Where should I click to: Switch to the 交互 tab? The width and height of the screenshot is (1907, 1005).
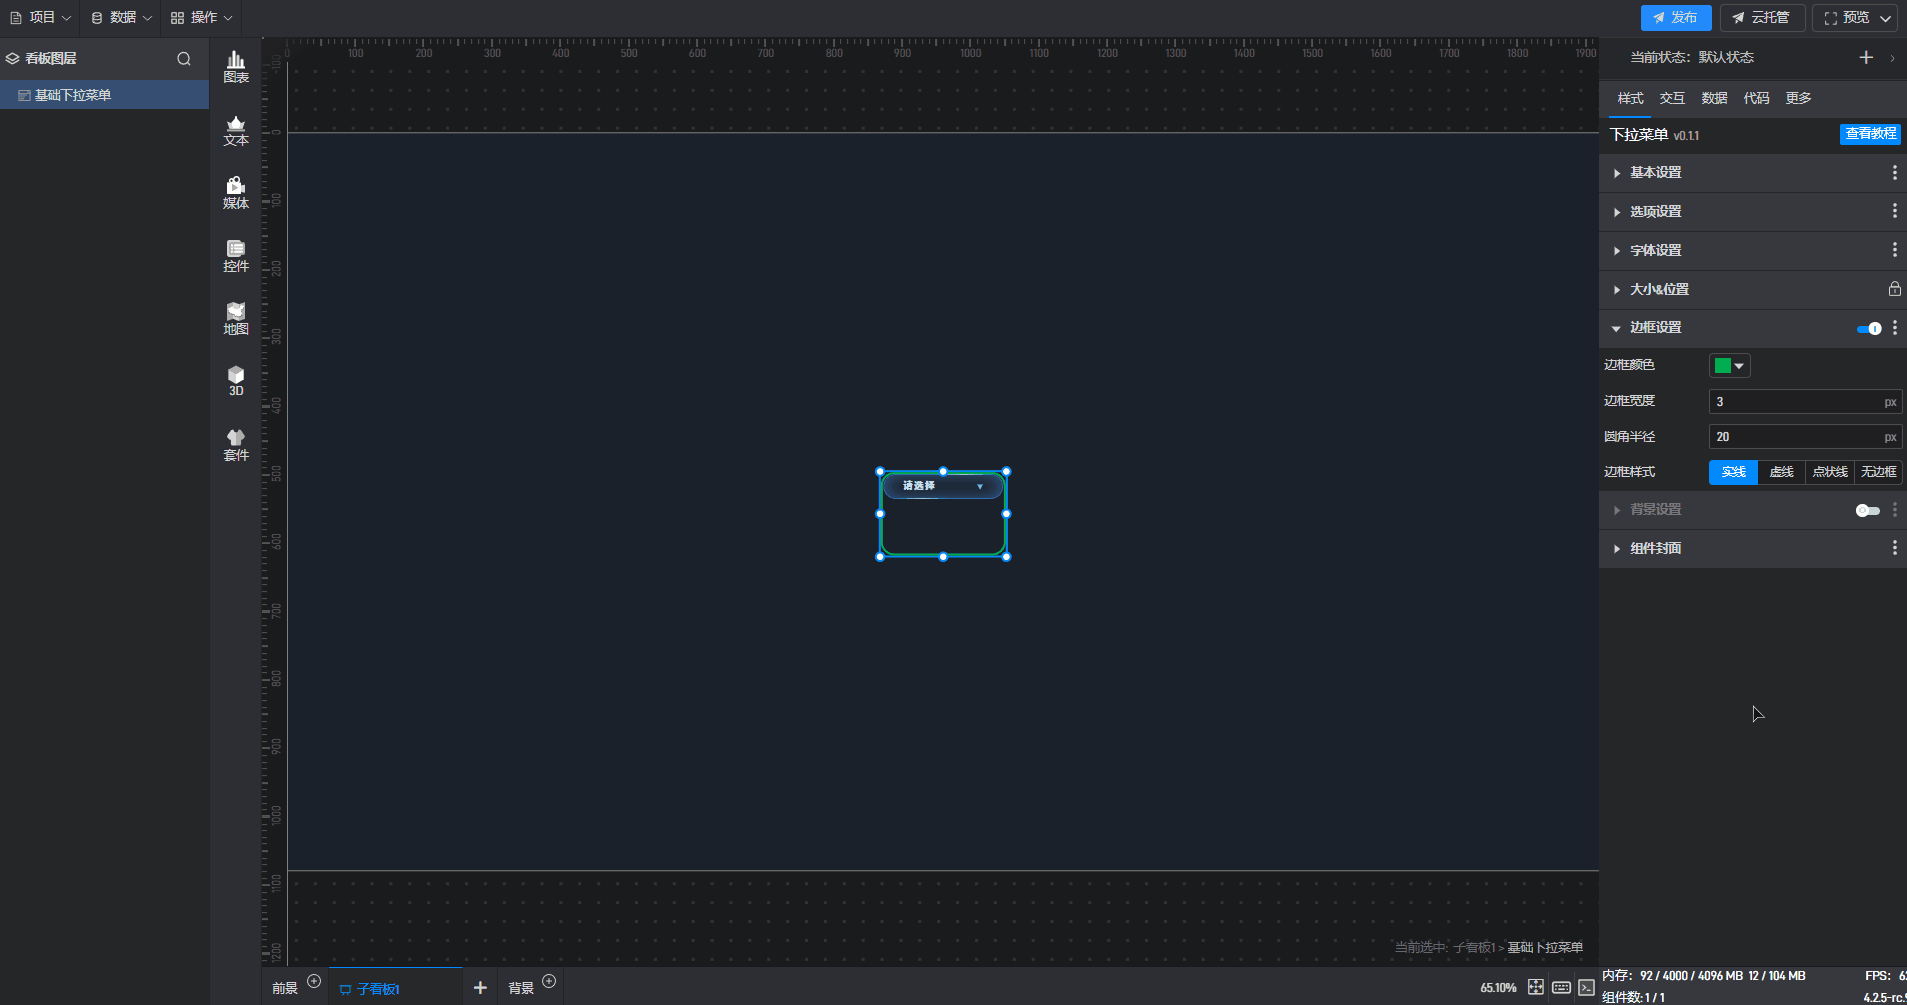coord(1672,98)
